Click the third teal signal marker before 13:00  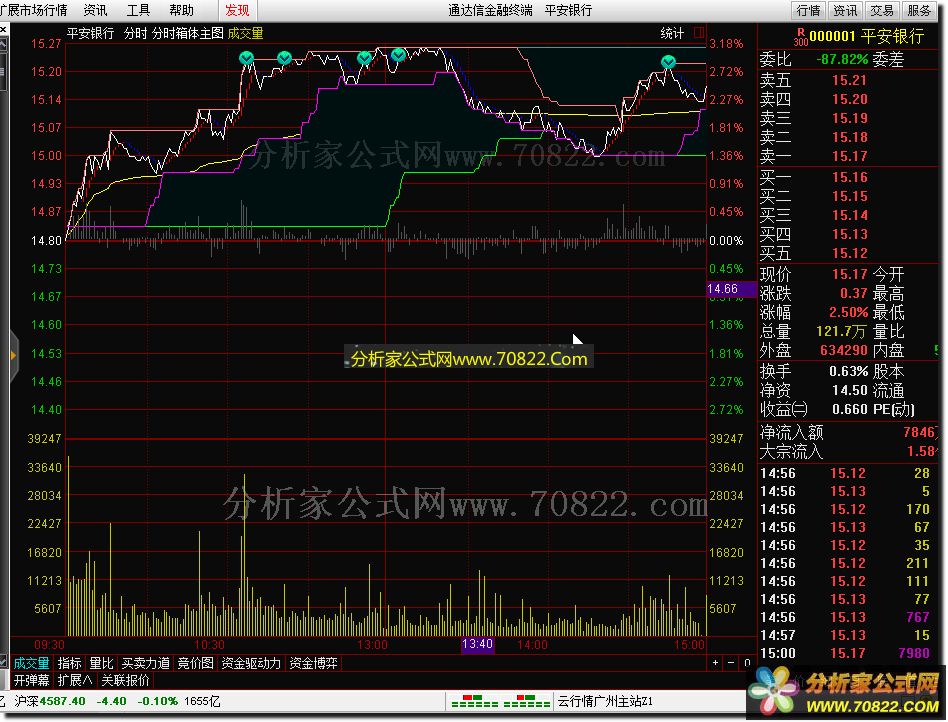(364, 57)
